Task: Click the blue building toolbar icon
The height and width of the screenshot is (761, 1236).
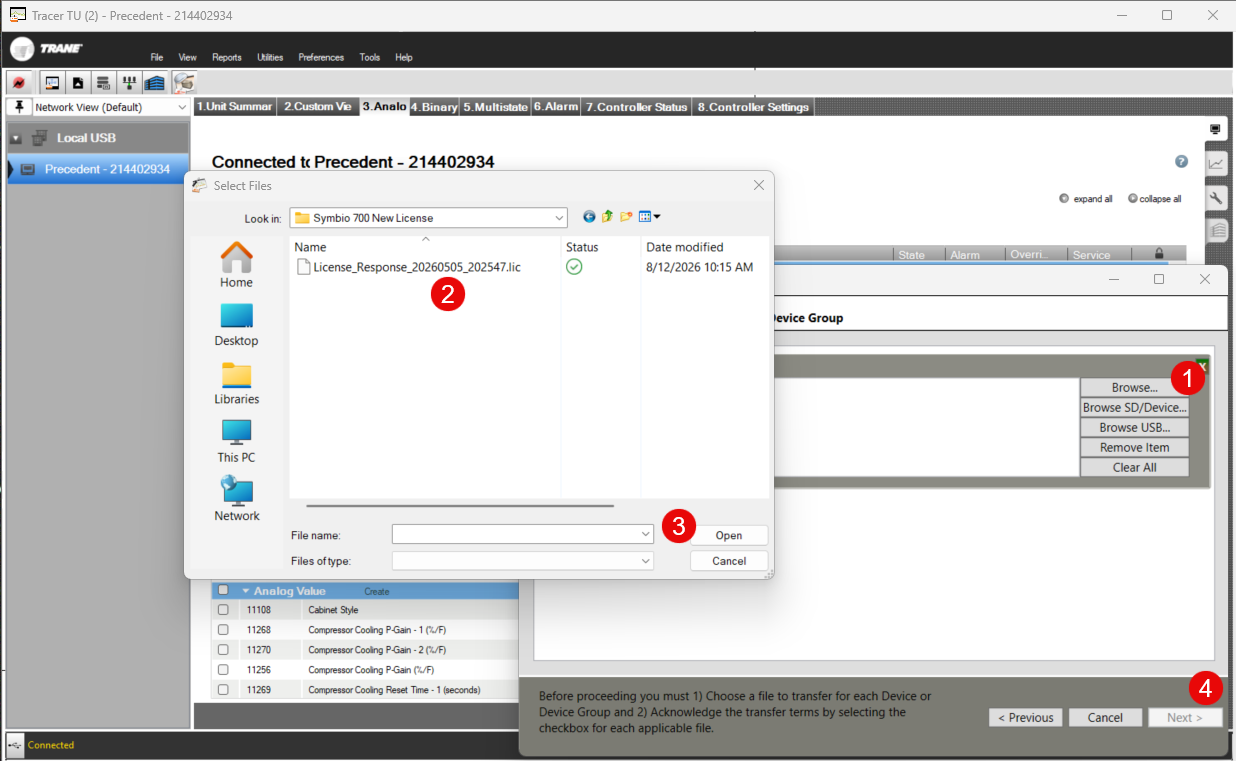Action: pyautogui.click(x=154, y=83)
